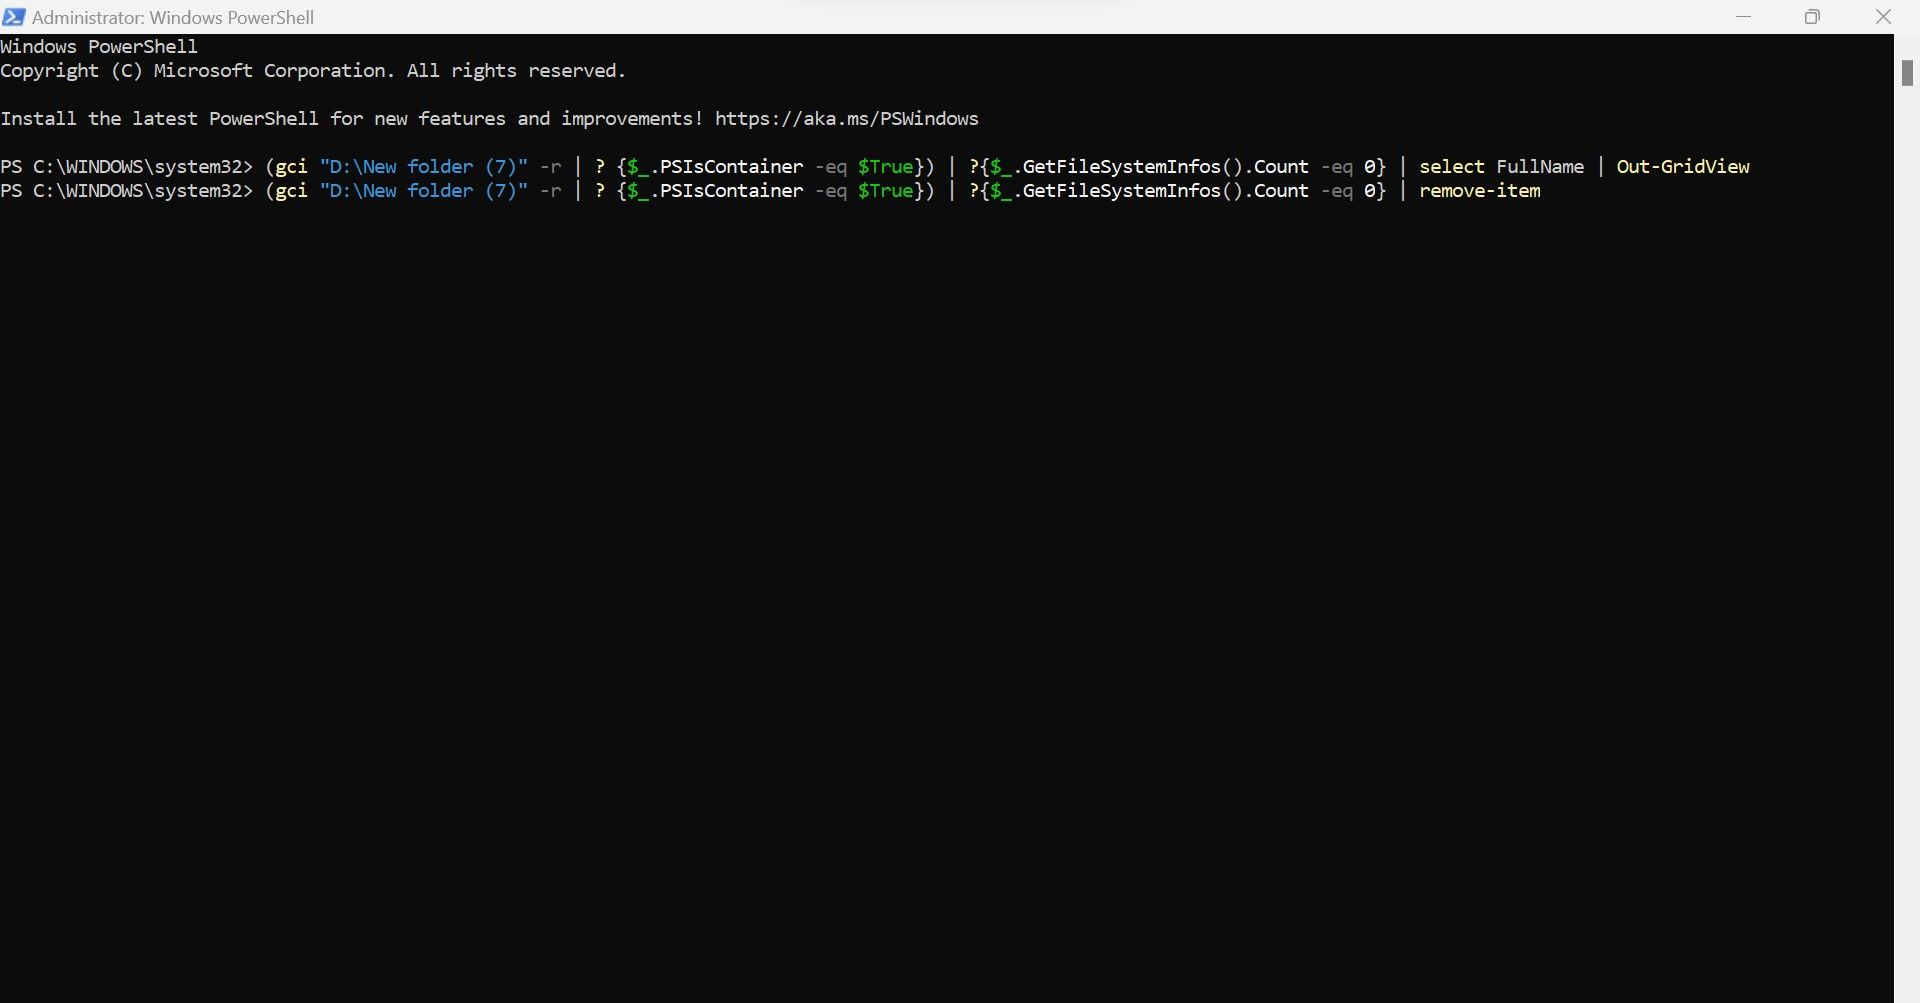1920x1003 pixels.
Task: Click the vertical scrollbar thumb
Action: (1906, 73)
